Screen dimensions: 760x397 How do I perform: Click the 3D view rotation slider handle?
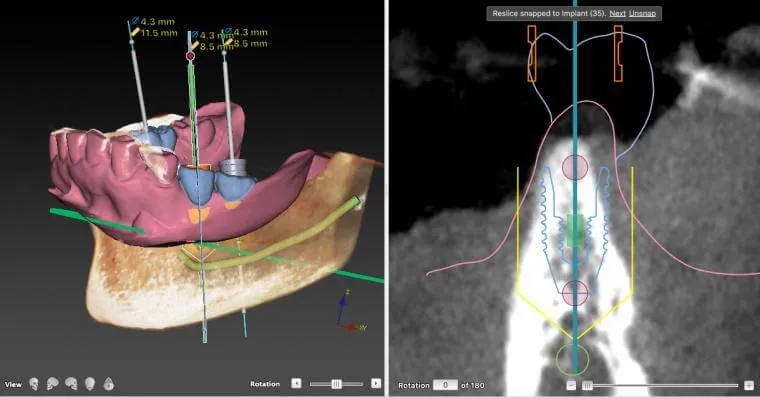[x=336, y=384]
